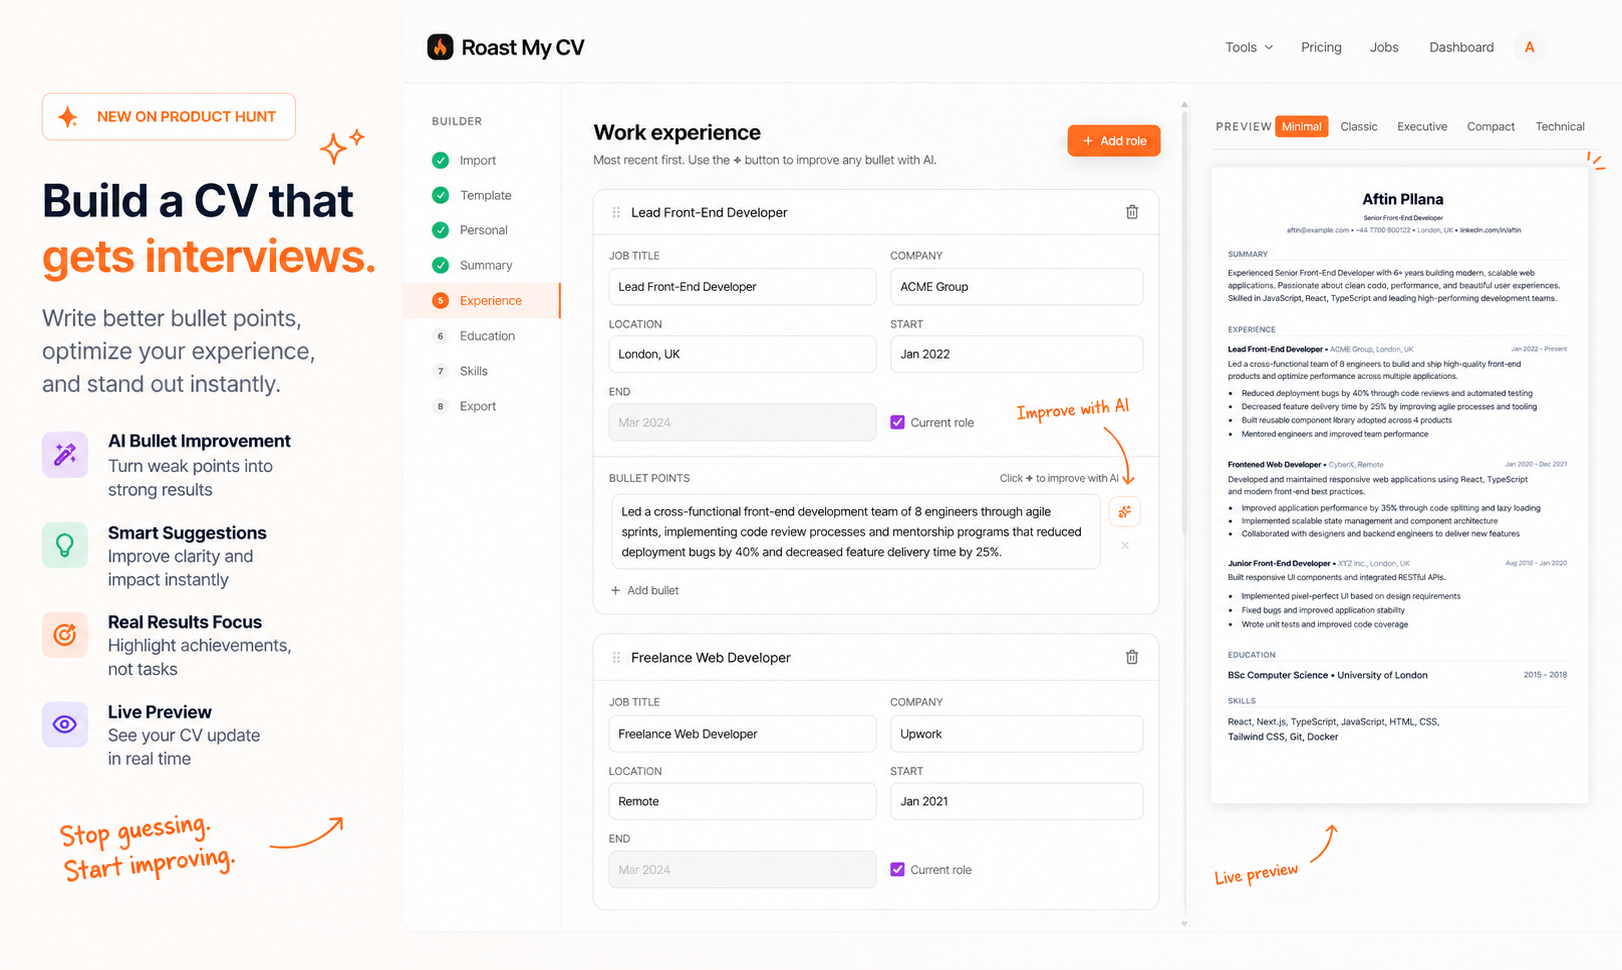Improve the bullet with the AI sparkle button

[1125, 512]
